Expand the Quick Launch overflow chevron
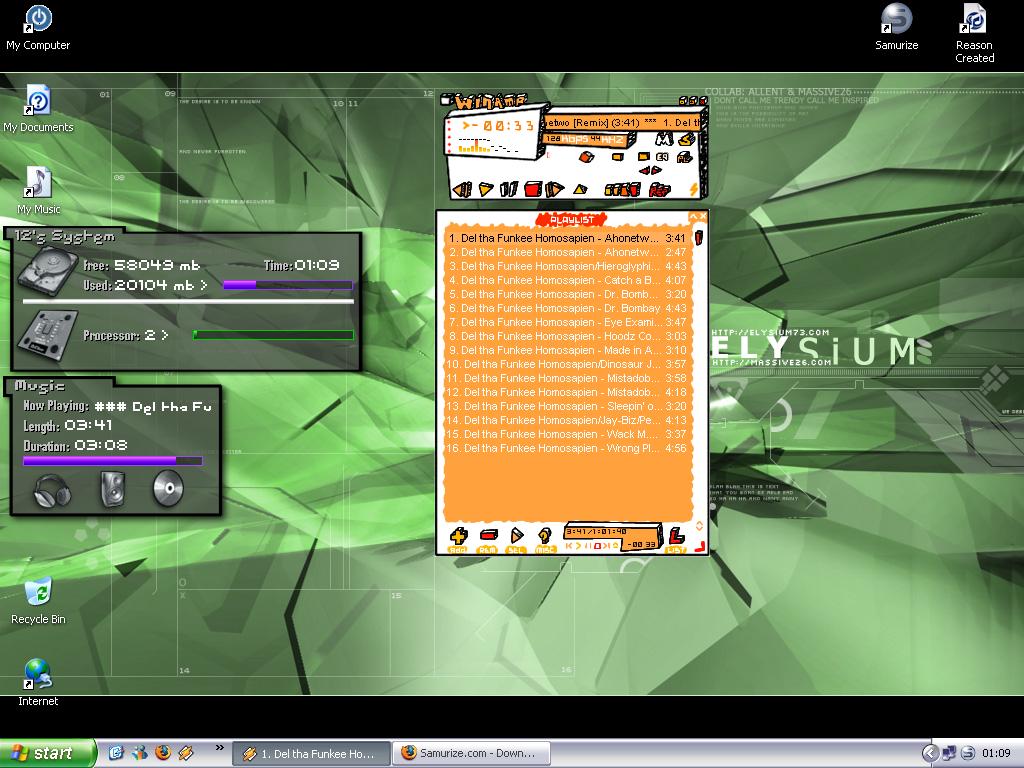 coord(219,748)
